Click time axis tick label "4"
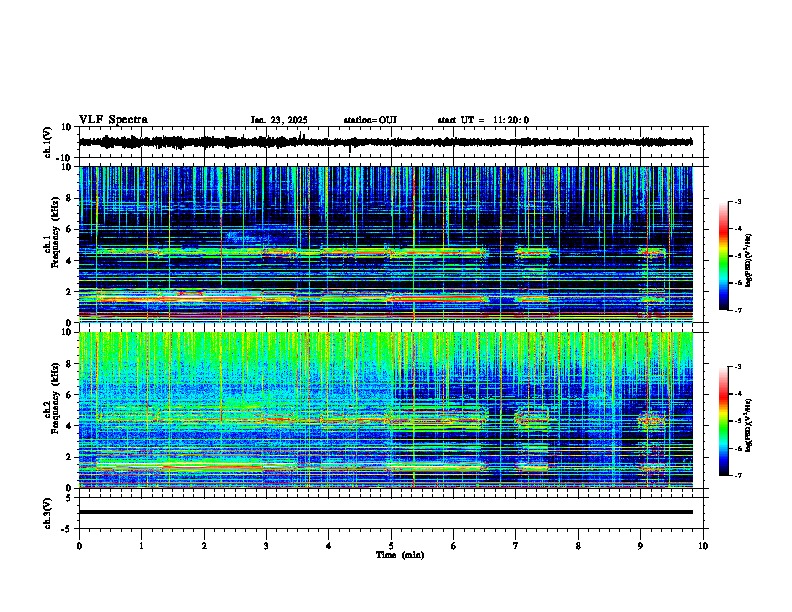This screenshot has width=792, height=612. pos(329,546)
